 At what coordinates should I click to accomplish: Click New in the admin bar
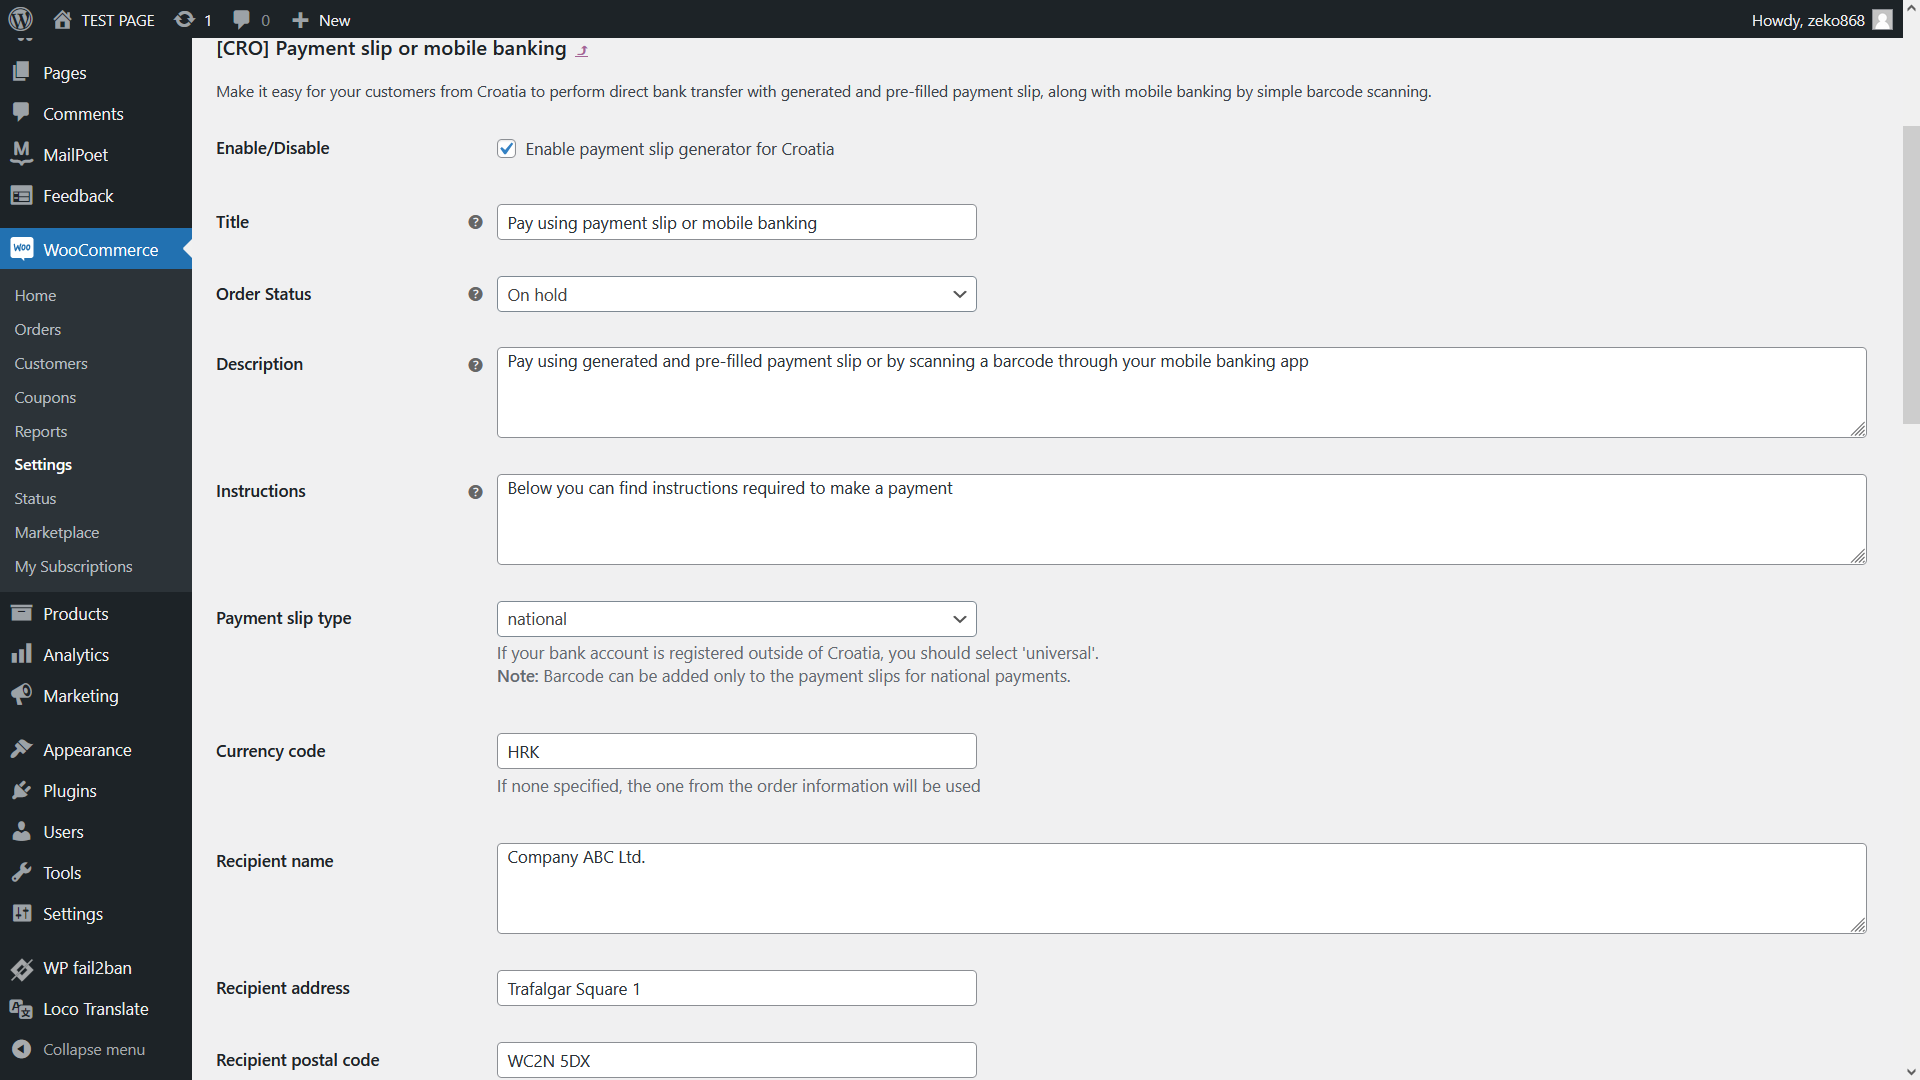(x=334, y=20)
